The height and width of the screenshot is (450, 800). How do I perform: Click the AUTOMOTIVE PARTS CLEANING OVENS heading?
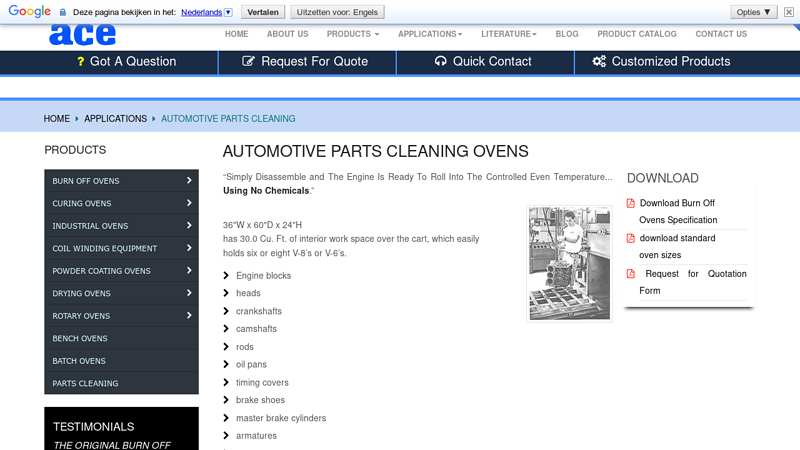click(x=376, y=152)
